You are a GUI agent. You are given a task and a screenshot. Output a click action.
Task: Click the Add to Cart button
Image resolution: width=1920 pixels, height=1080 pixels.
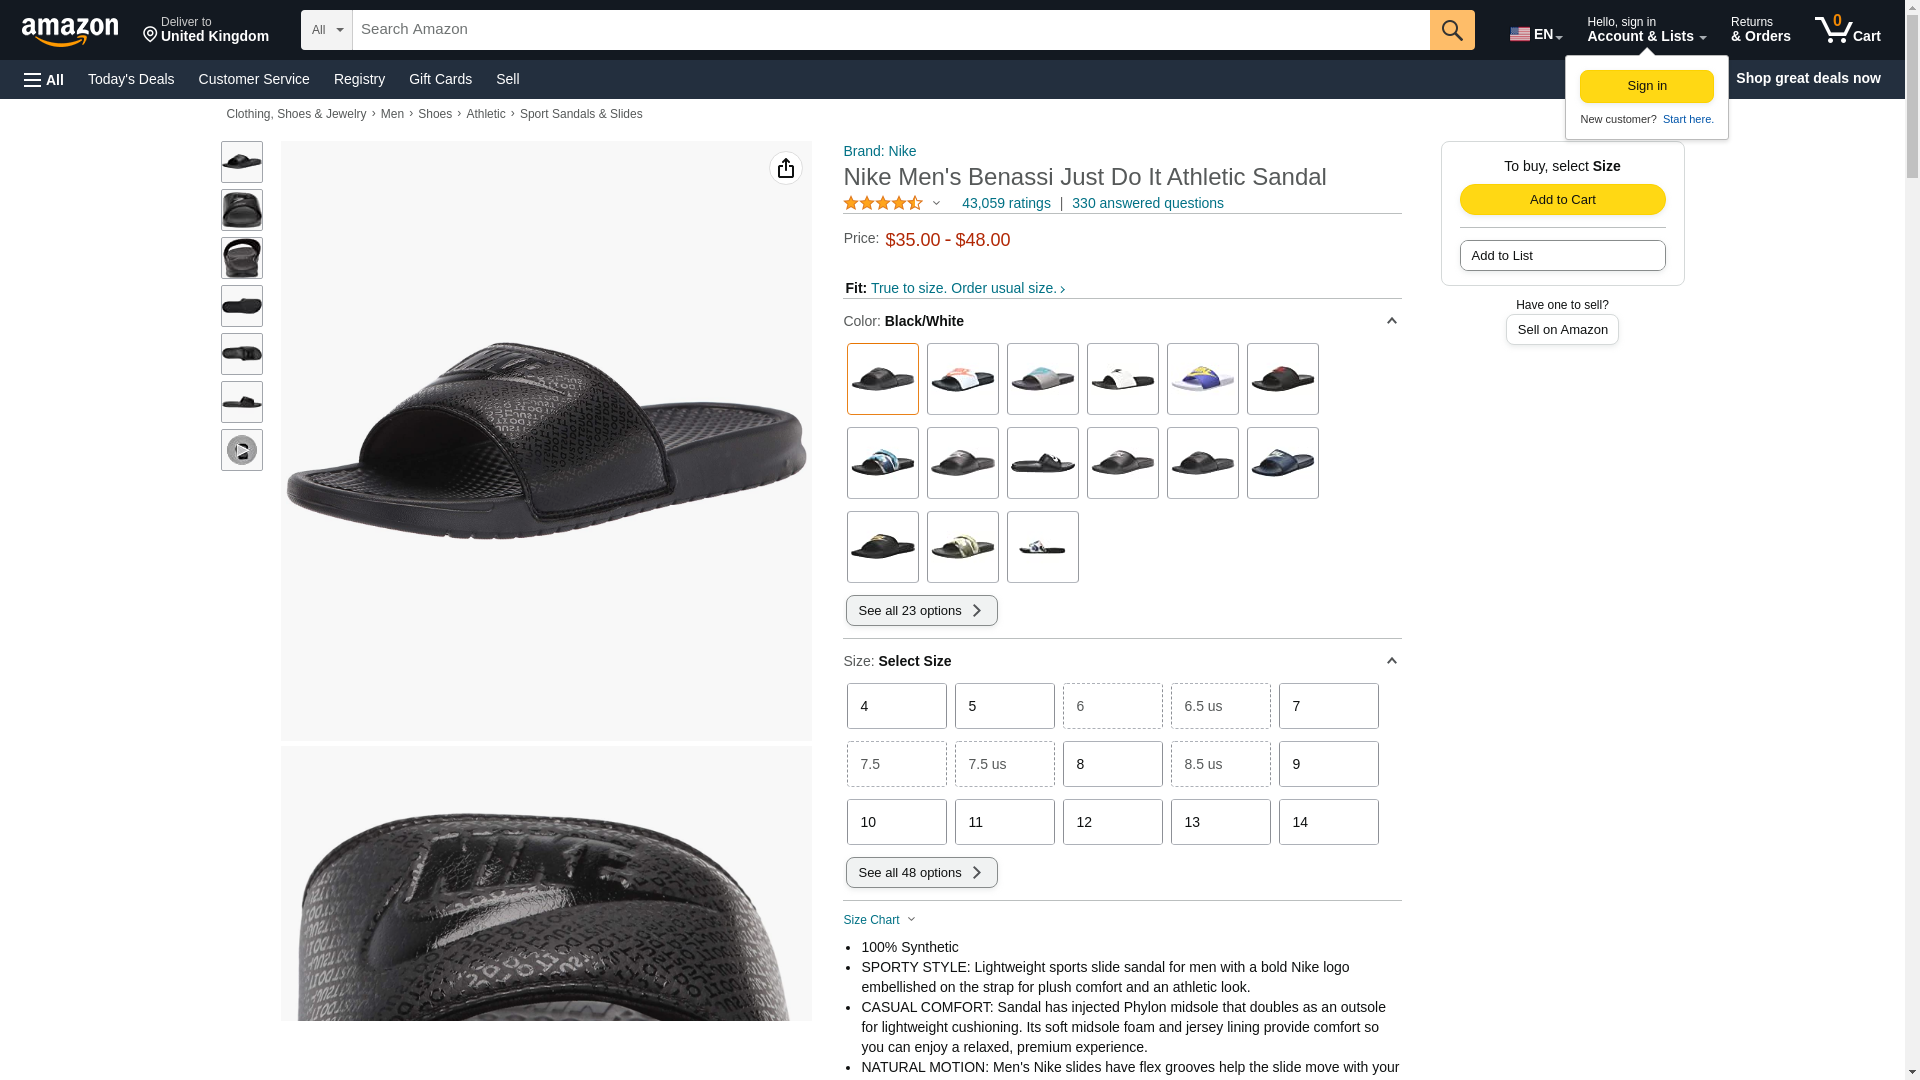click(x=1562, y=200)
